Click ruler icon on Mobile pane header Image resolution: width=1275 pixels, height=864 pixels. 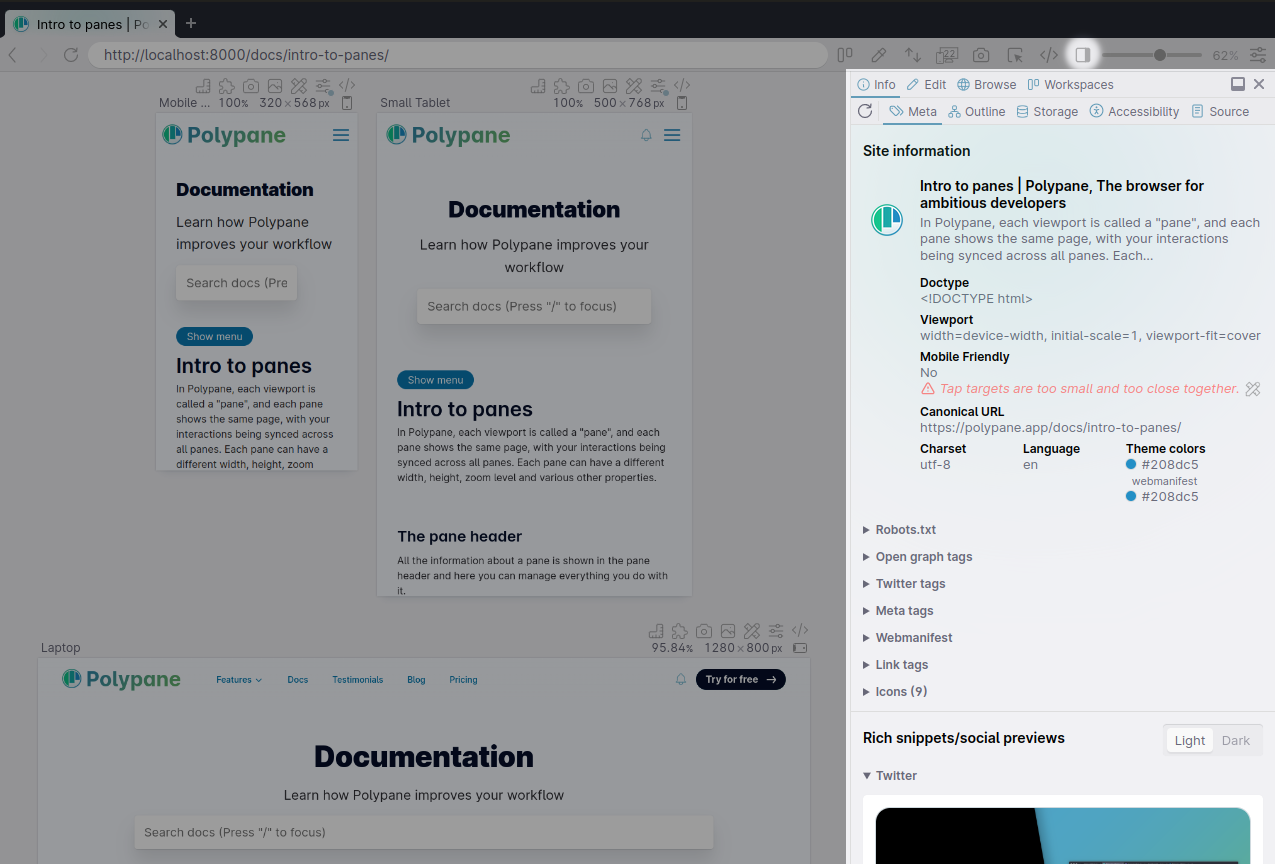203,86
